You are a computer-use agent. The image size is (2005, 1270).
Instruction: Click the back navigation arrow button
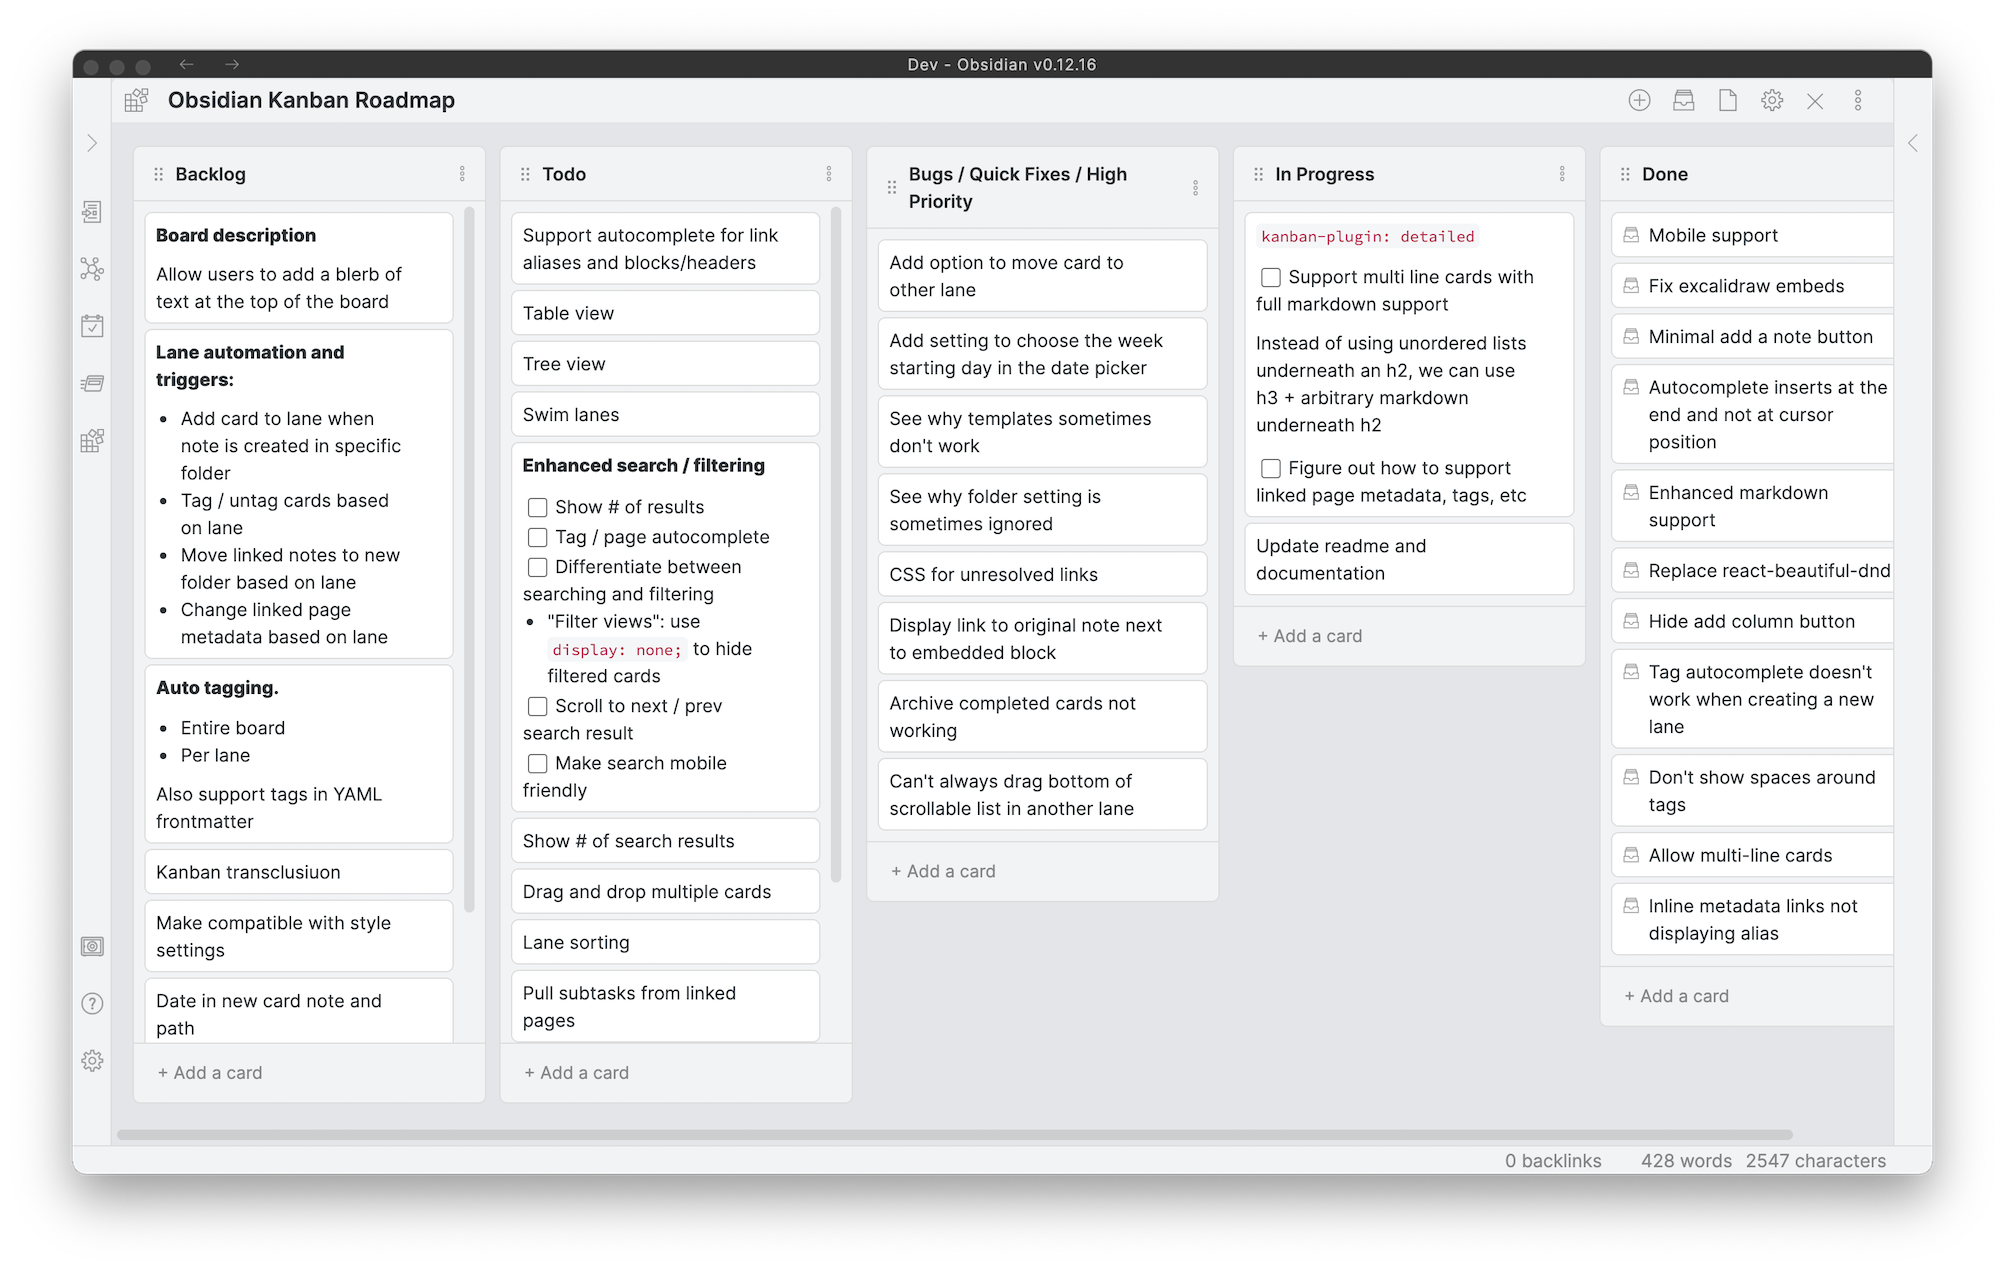187,64
